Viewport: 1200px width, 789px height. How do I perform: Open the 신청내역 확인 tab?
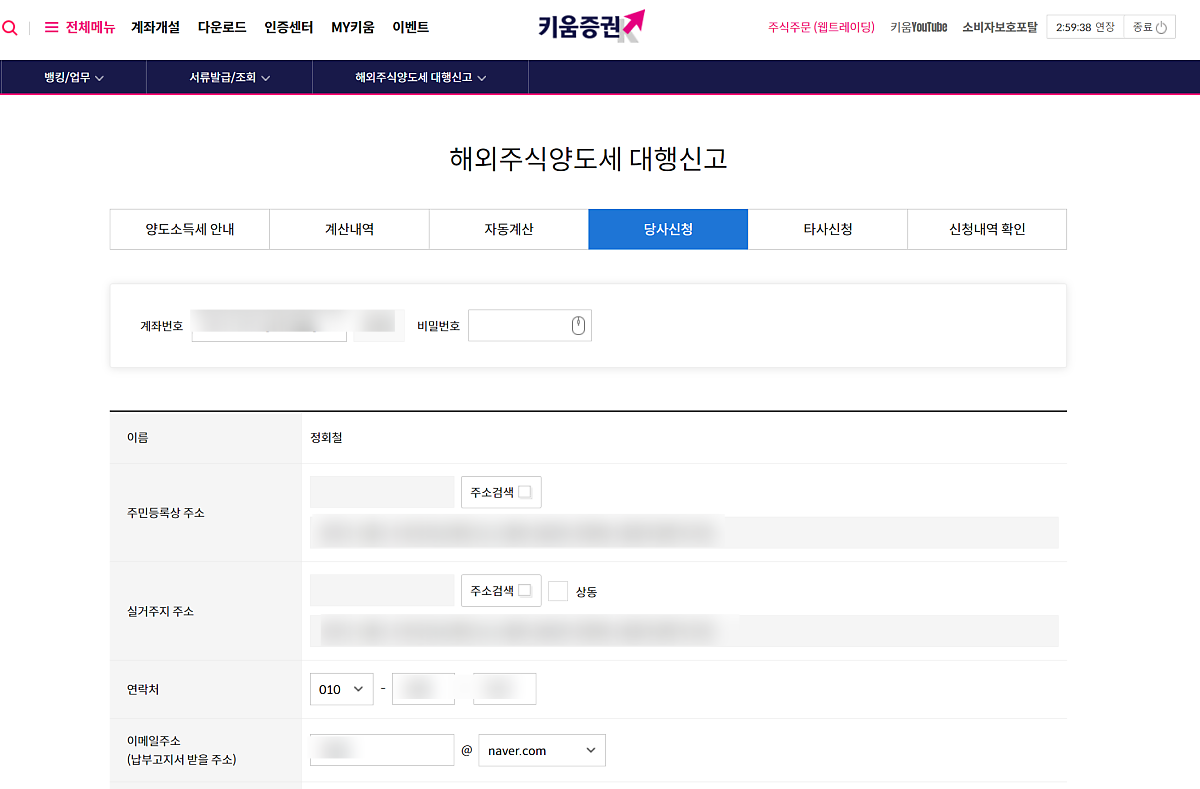tap(987, 229)
